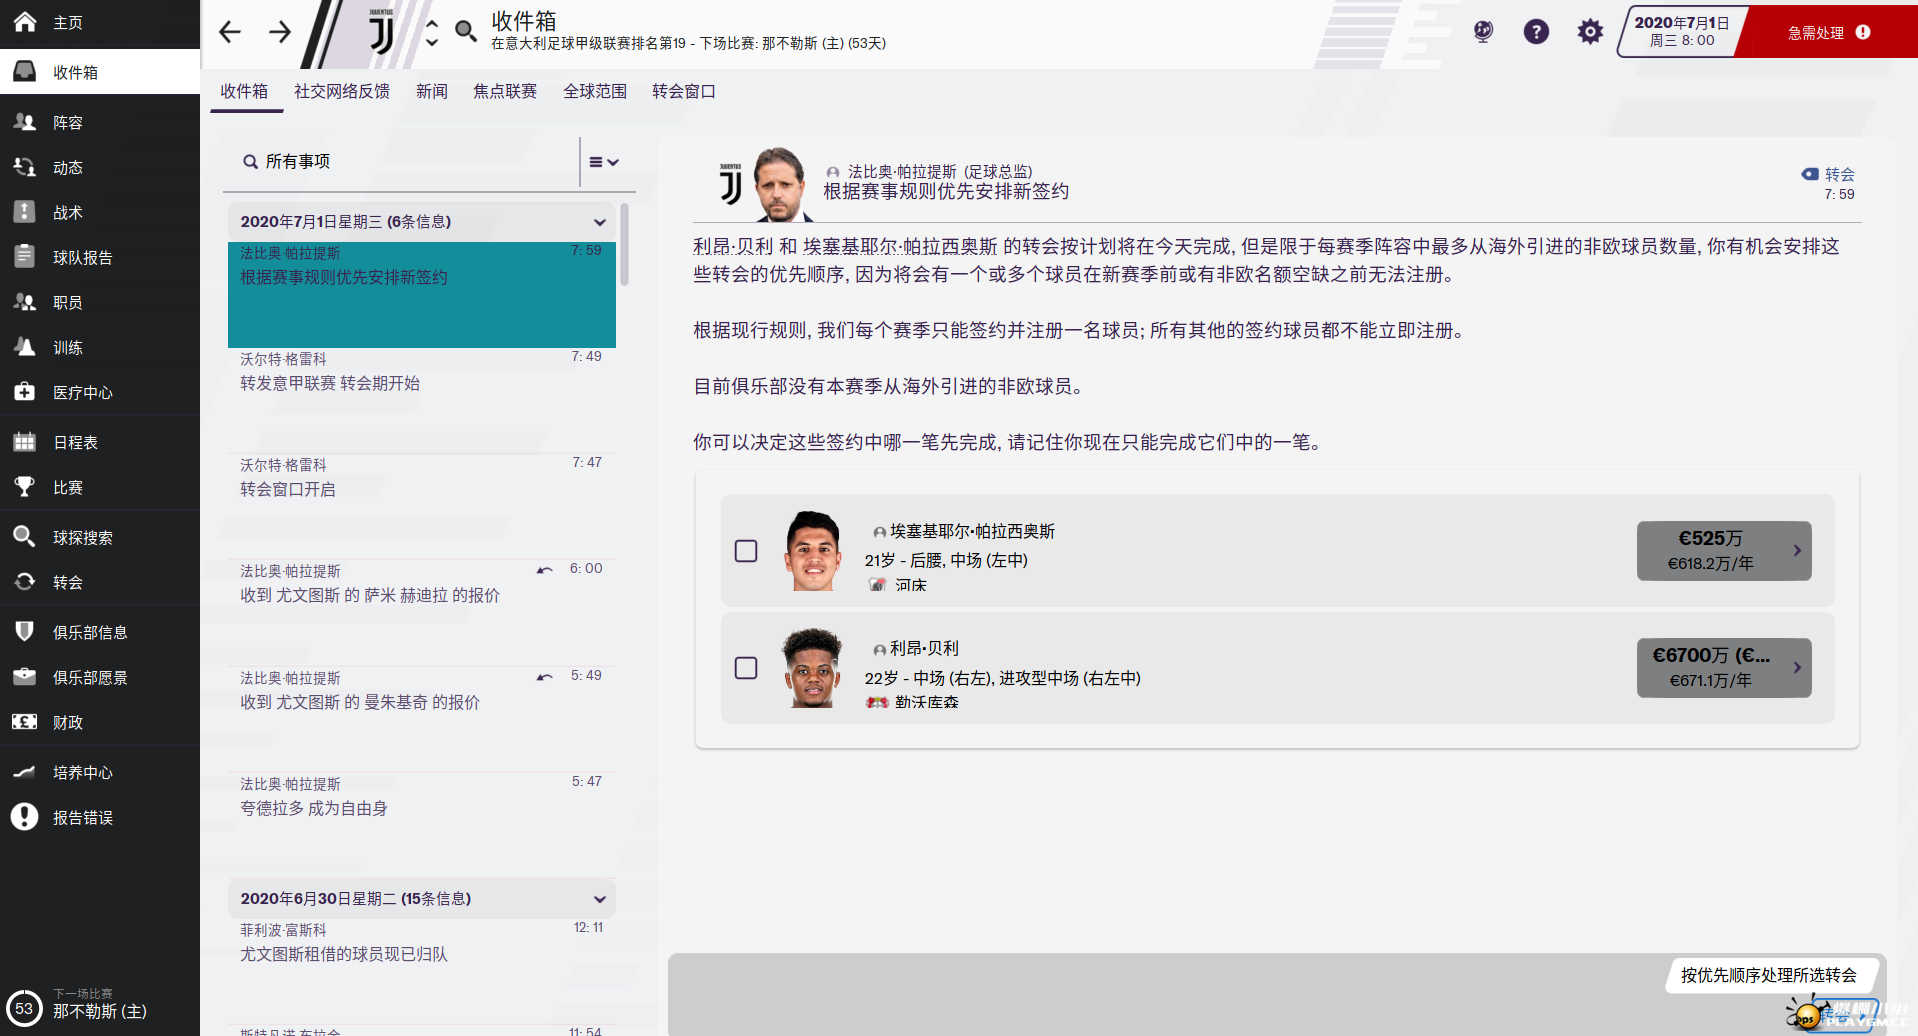This screenshot has width=1918, height=1036.
Task: Switch to the 转会窗口 tab
Action: (x=683, y=92)
